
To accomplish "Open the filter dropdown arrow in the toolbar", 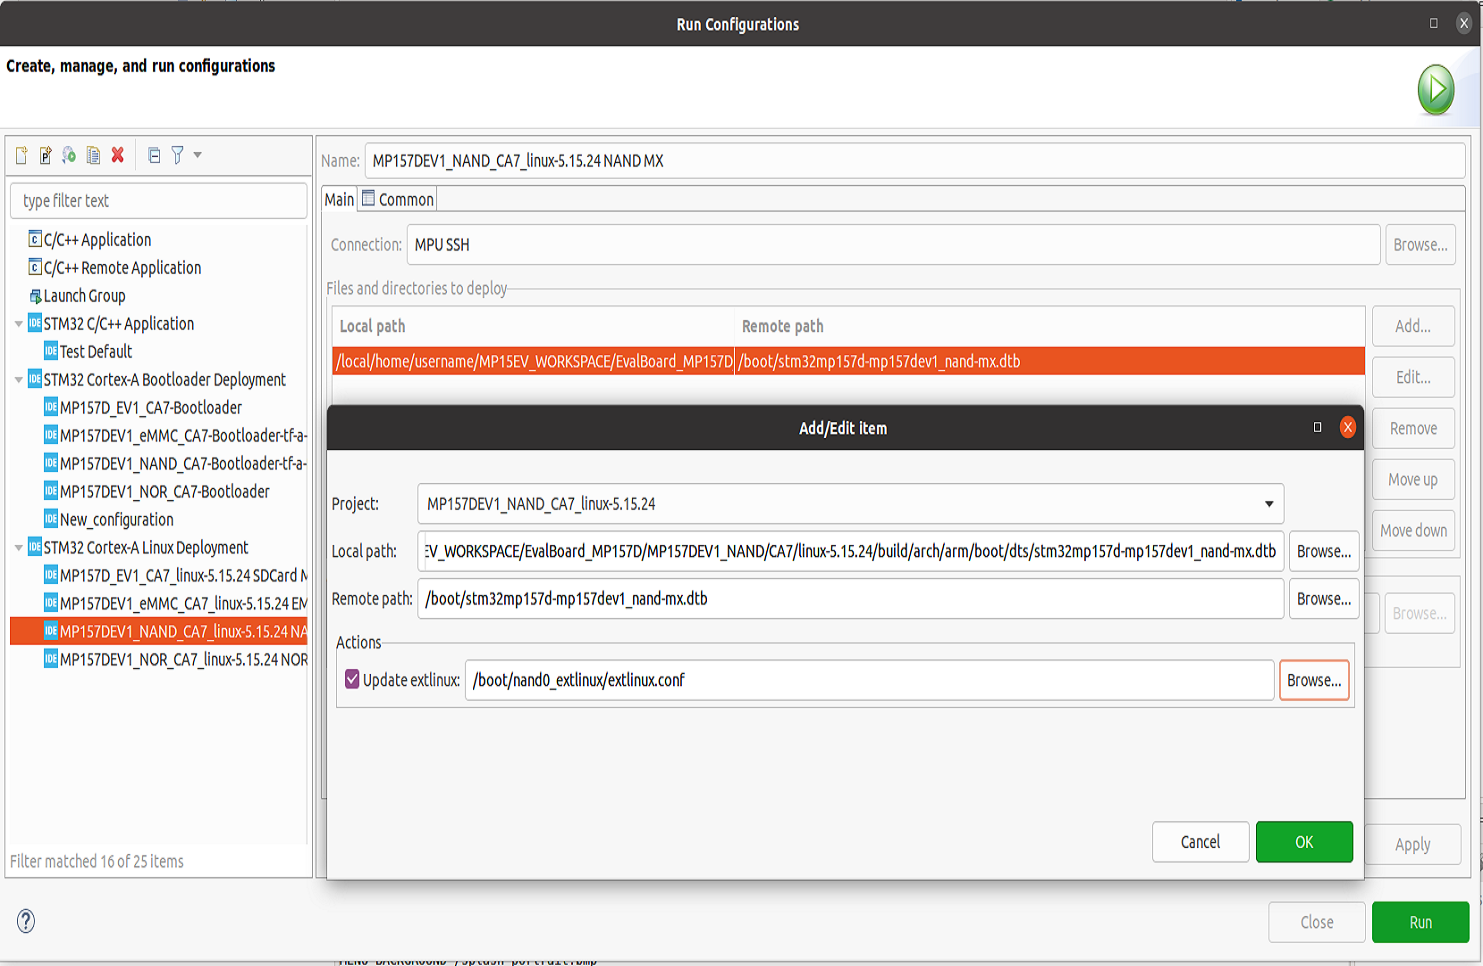I will click(198, 155).
